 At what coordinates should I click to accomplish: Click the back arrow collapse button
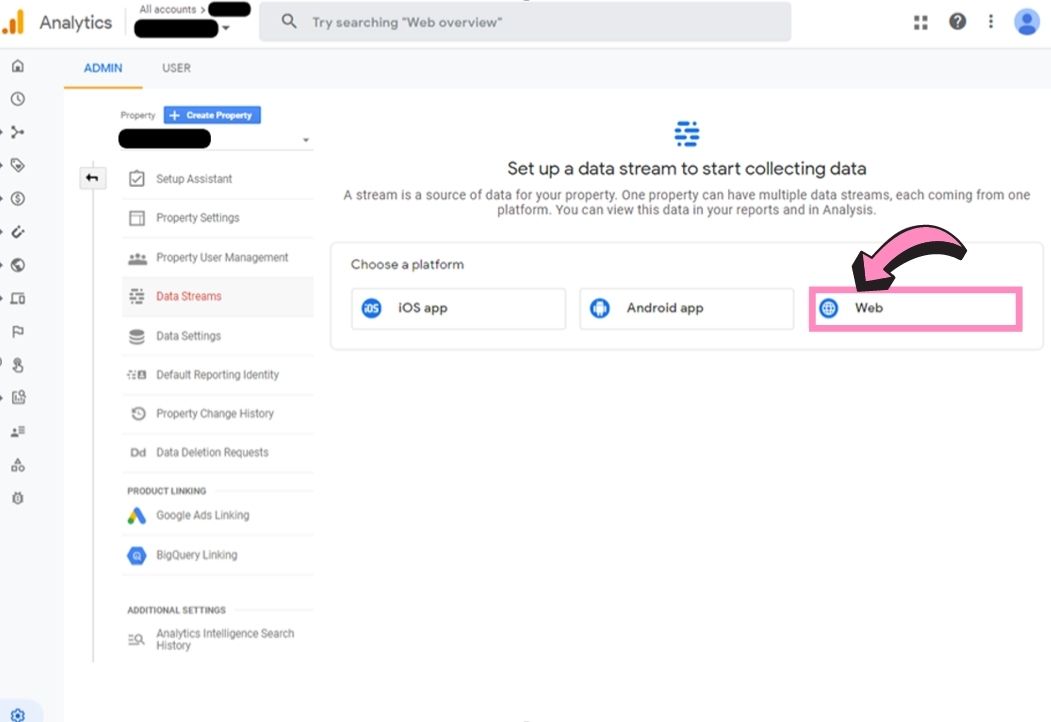pyautogui.click(x=92, y=178)
